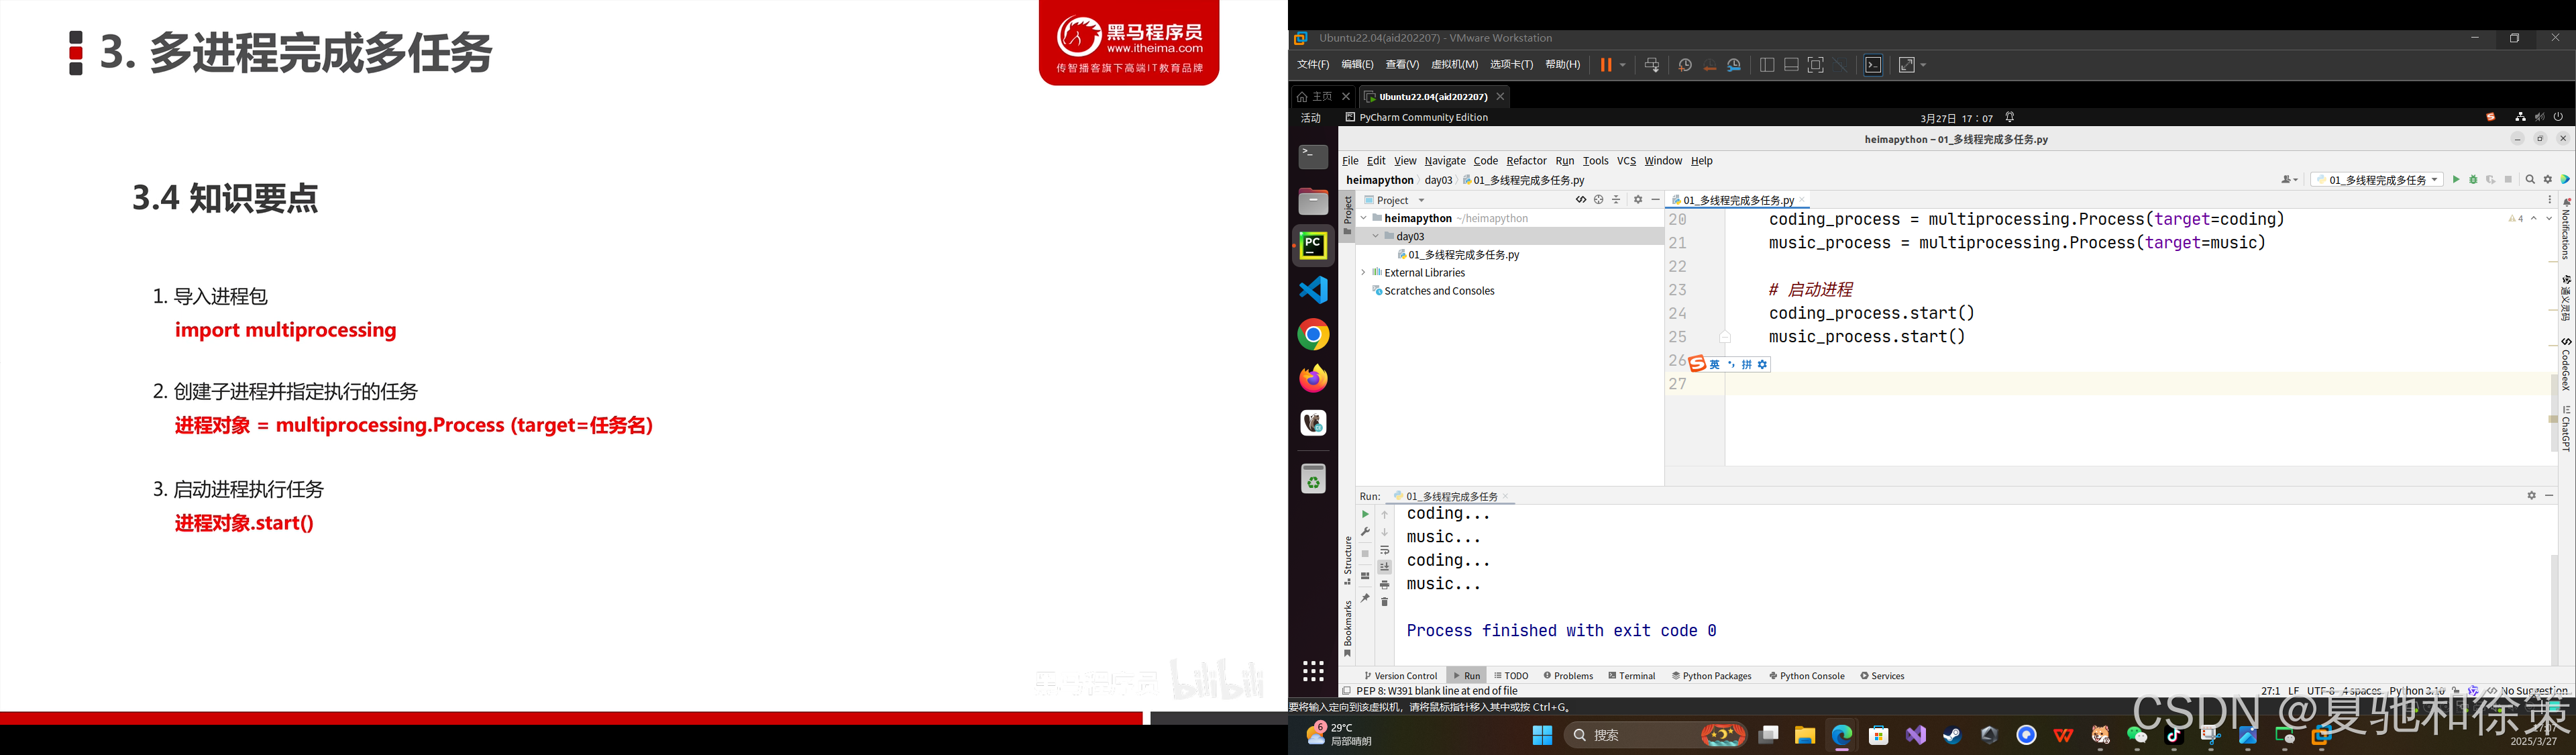Open the Python Console tool window
Image resolution: width=2576 pixels, height=755 pixels.
(1806, 676)
